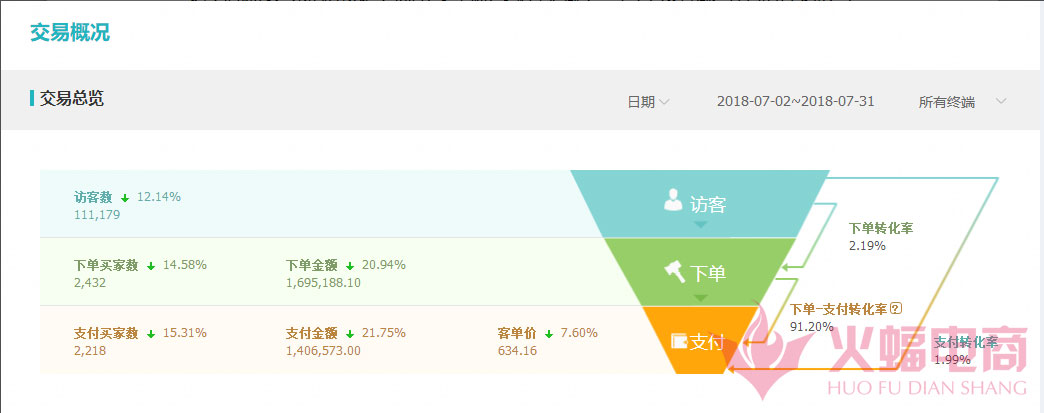The width and height of the screenshot is (1044, 413).
Task: Click the 下单买家数 metric label
Action: 106,265
